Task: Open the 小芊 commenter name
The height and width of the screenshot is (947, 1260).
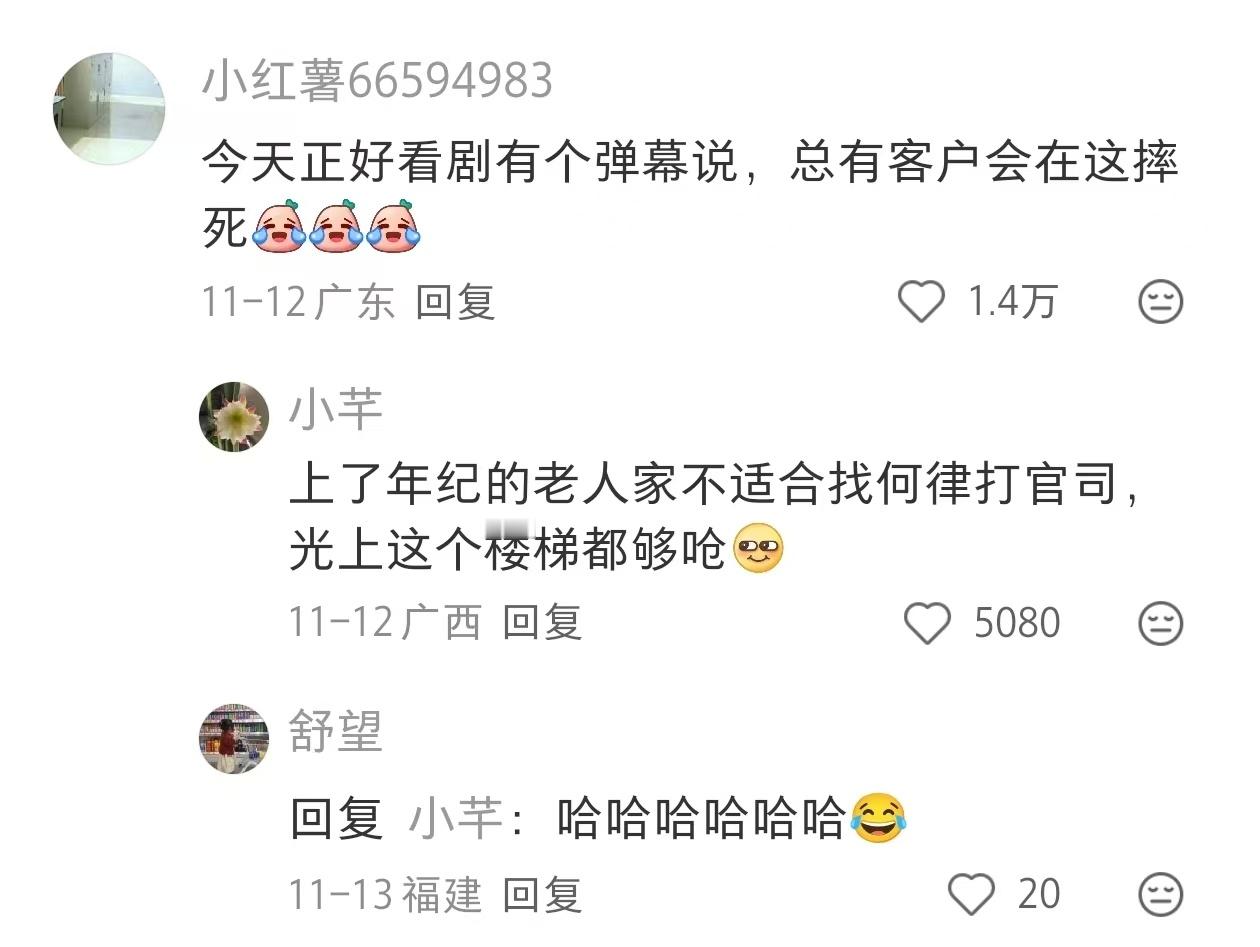Action: 337,409
